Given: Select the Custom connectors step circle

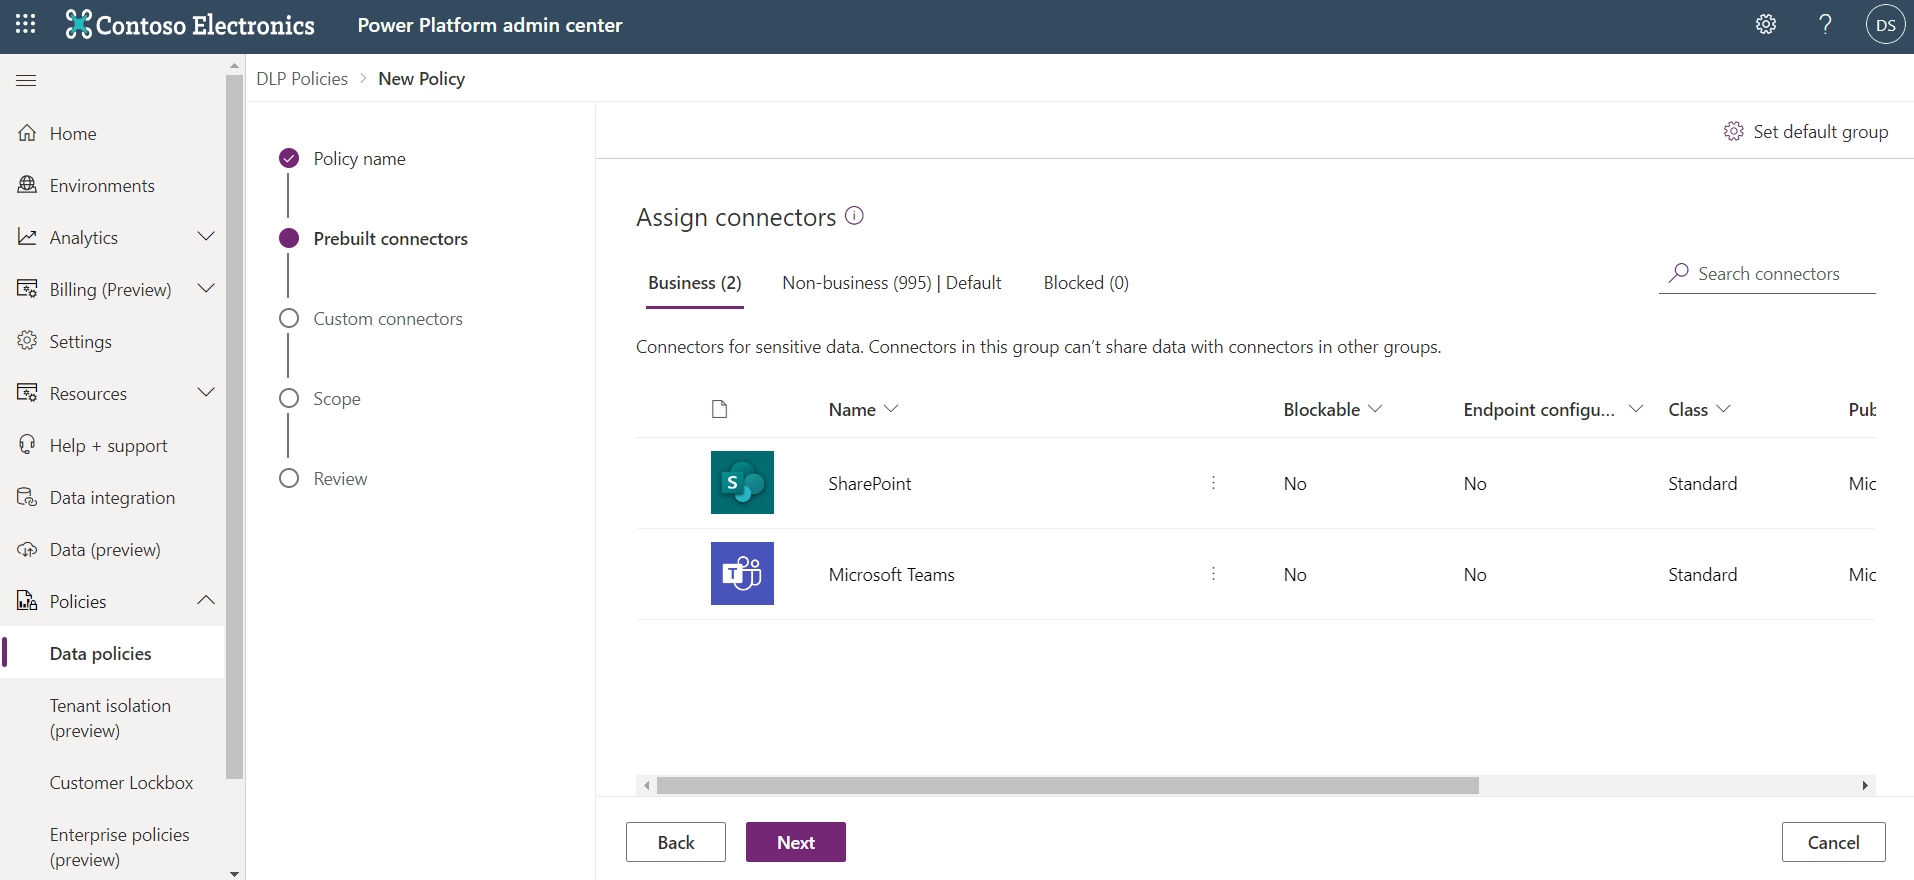Looking at the screenshot, I should [x=289, y=318].
